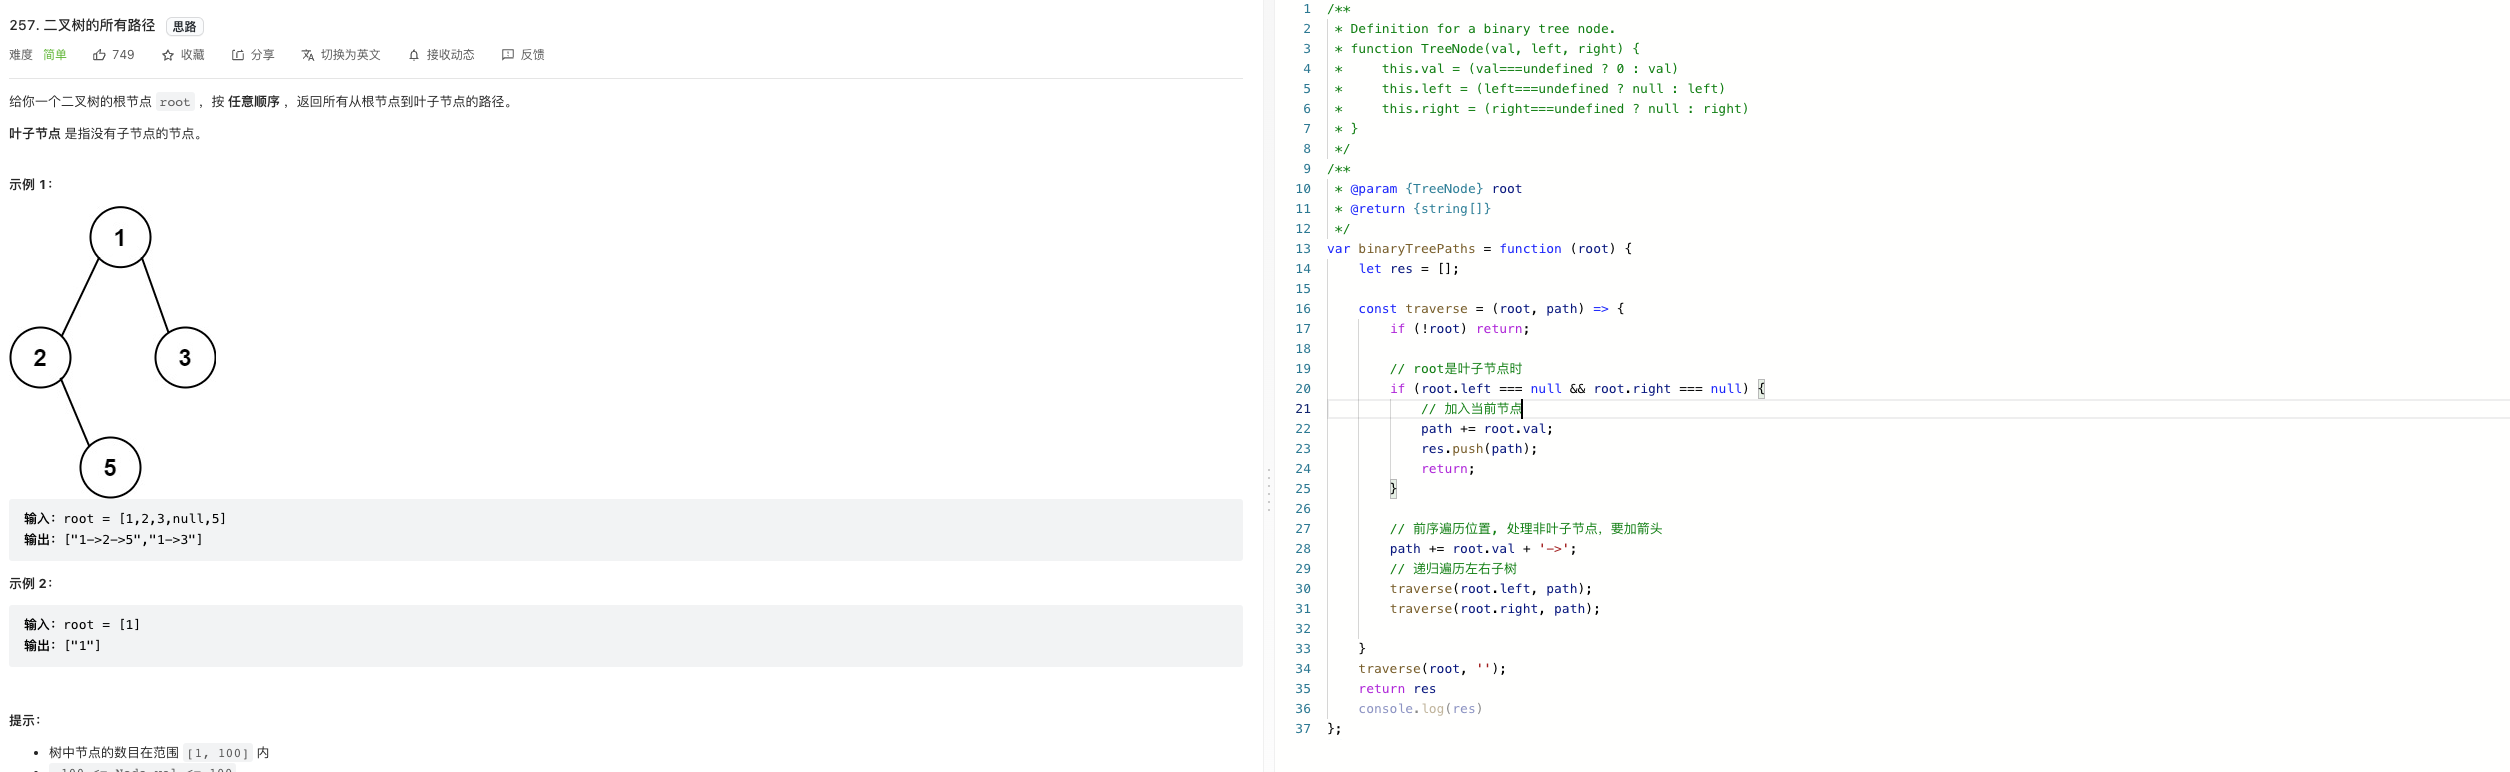Click the if (!root) return; line
This screenshot has height=772, width=2510.
pyautogui.click(x=1460, y=329)
